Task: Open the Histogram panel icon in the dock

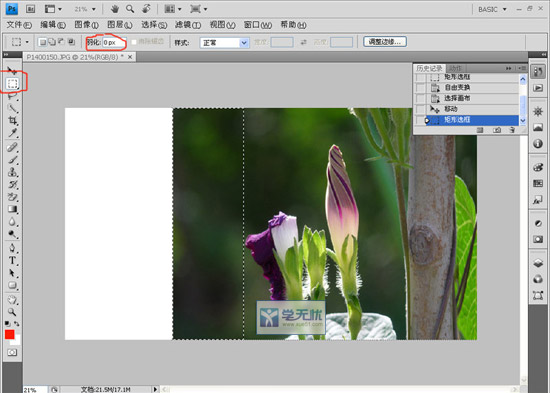Action: click(x=538, y=127)
